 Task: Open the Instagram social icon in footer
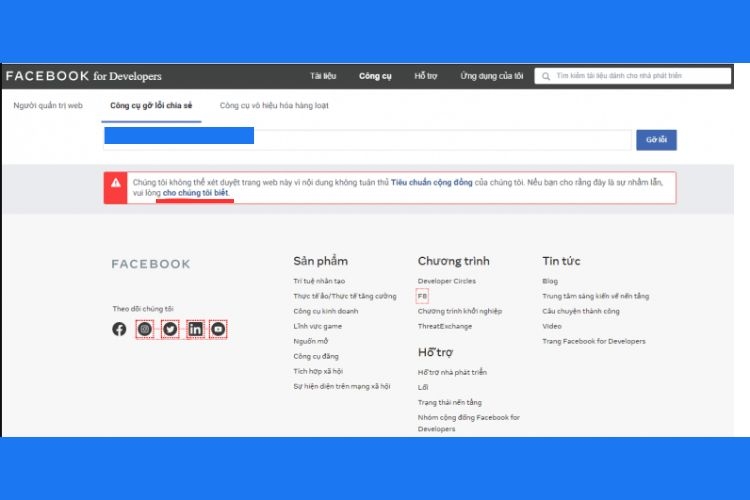pyautogui.click(x=144, y=329)
